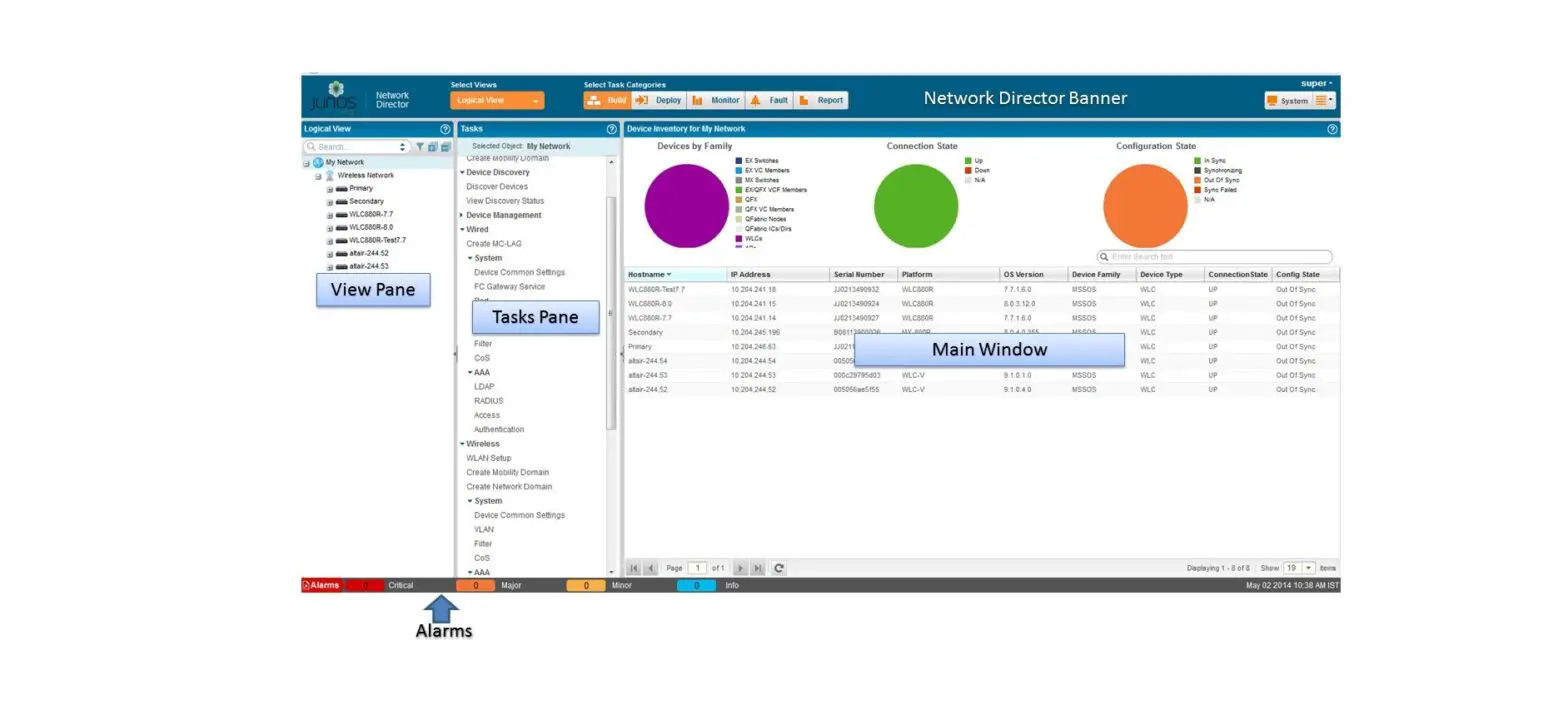The height and width of the screenshot is (705, 1568).
Task: Click the WLCs purple legend swatch
Action: pyautogui.click(x=739, y=238)
